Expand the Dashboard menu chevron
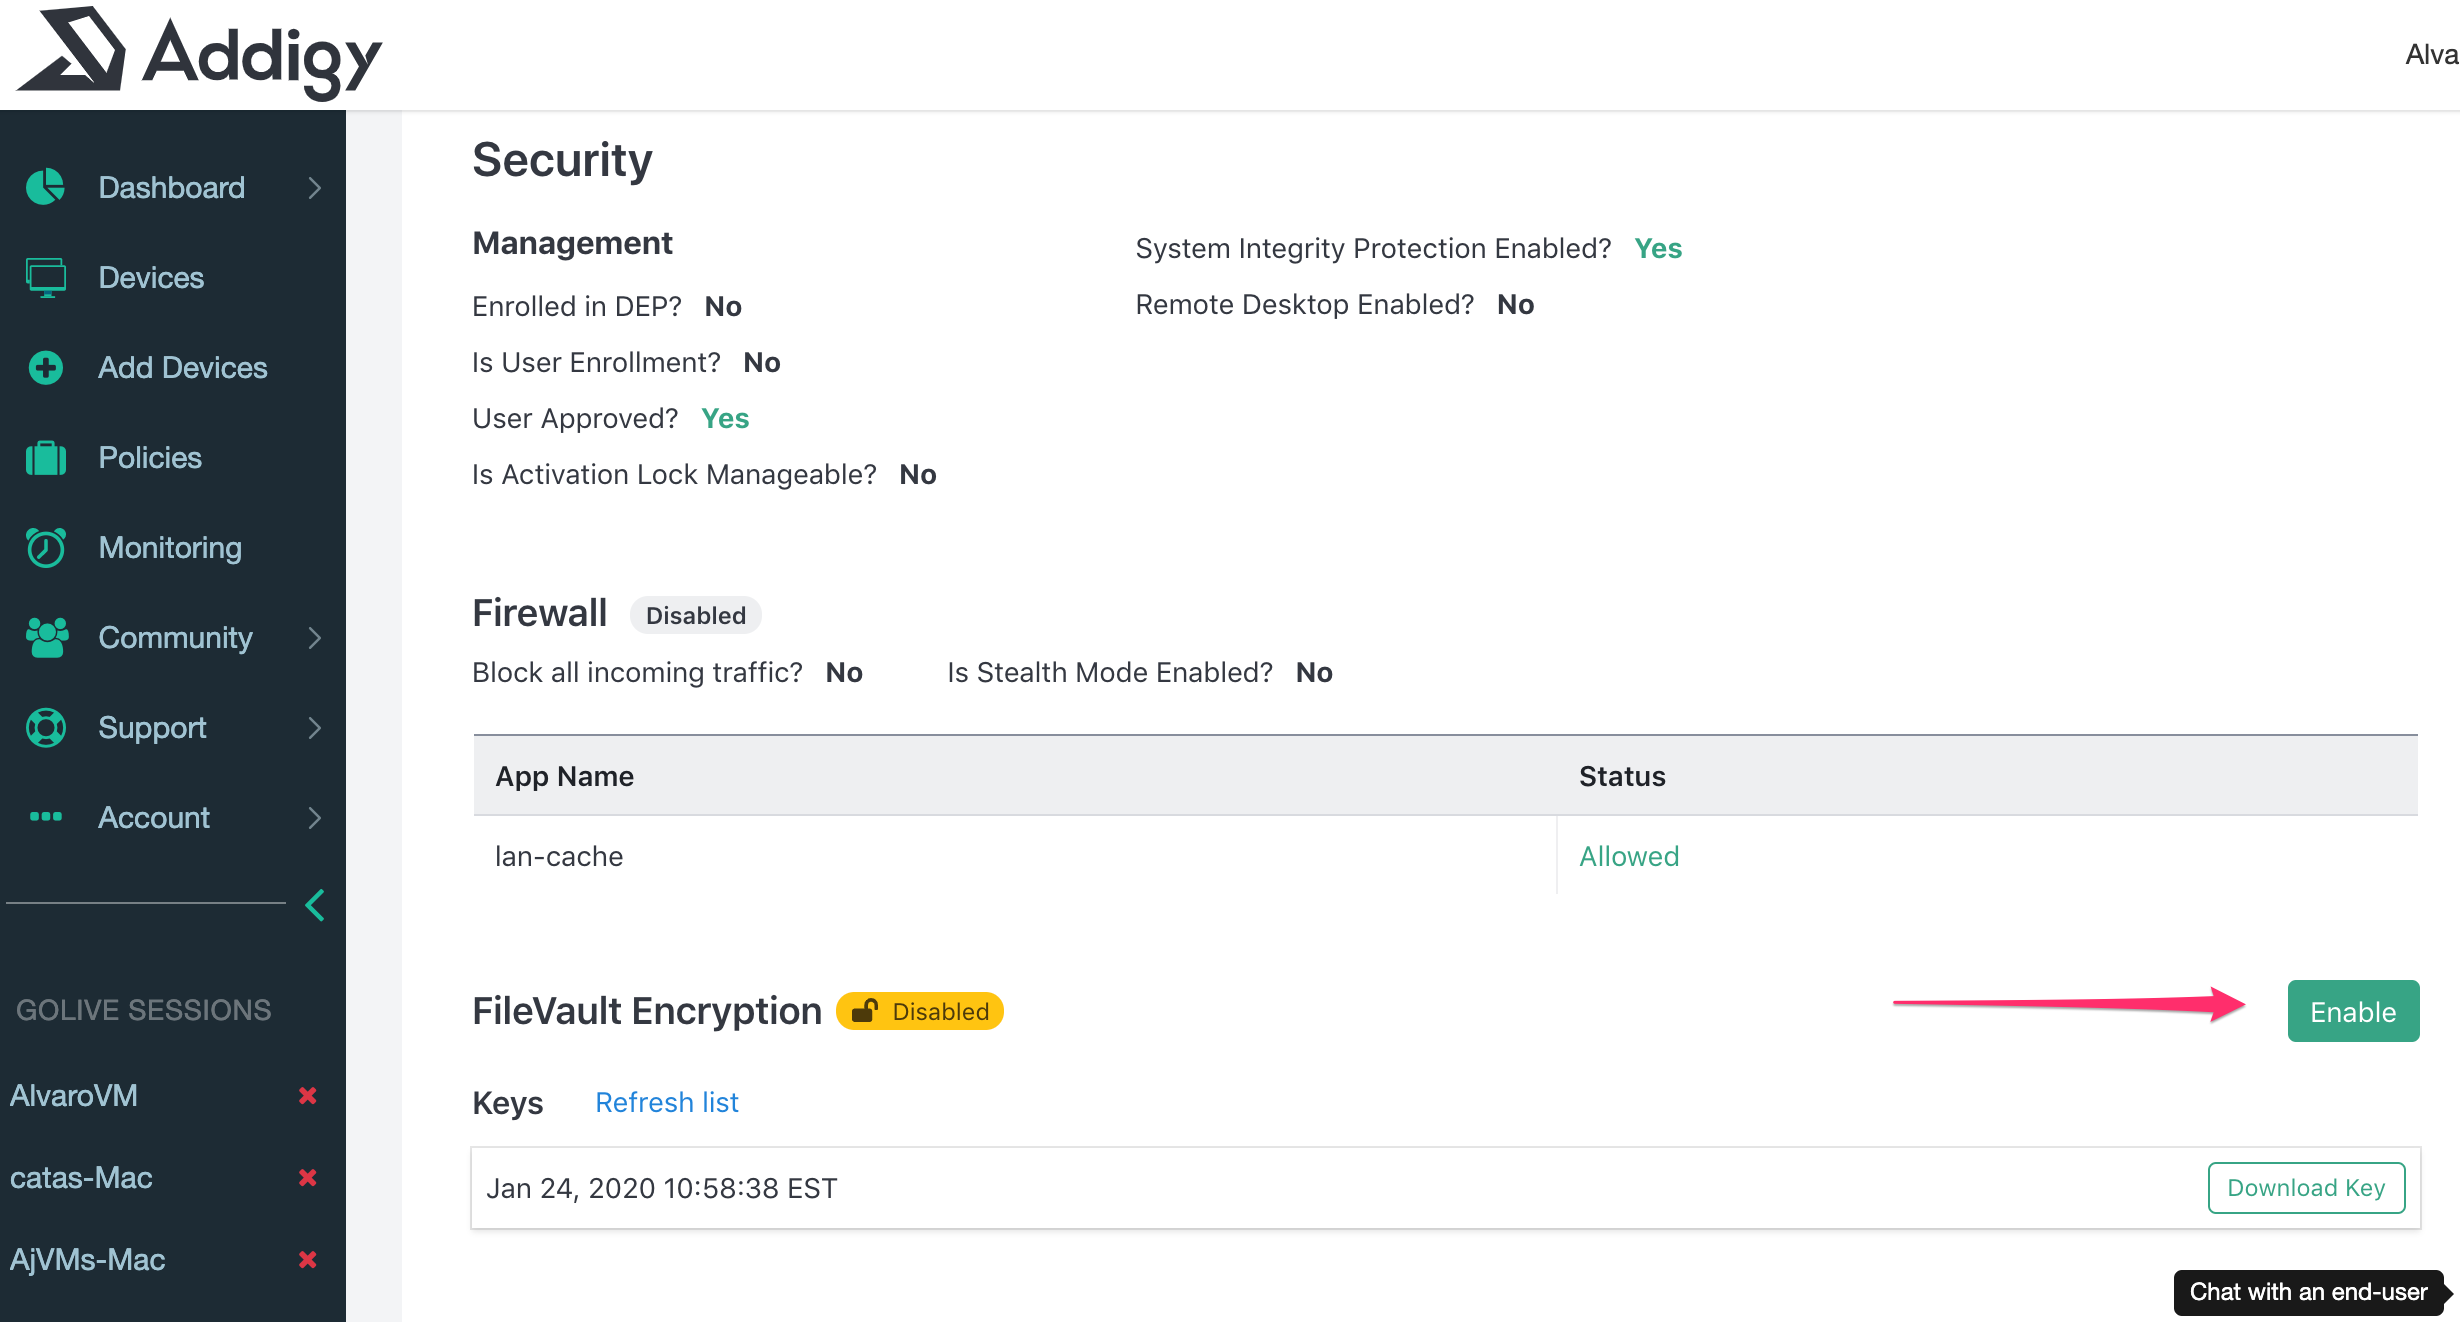 point(314,187)
